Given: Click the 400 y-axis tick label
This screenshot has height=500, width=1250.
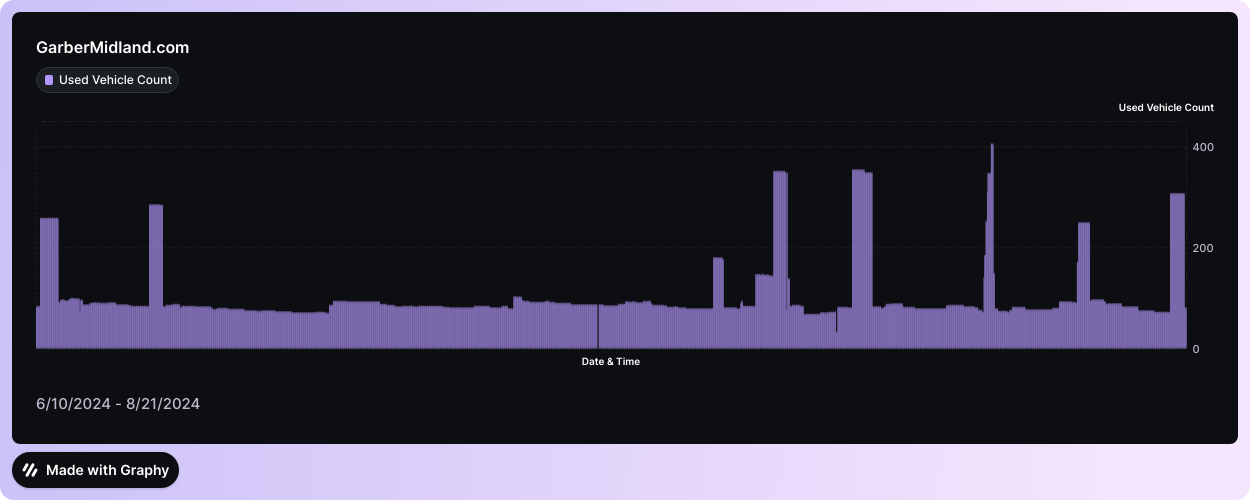Looking at the screenshot, I should (x=1203, y=147).
